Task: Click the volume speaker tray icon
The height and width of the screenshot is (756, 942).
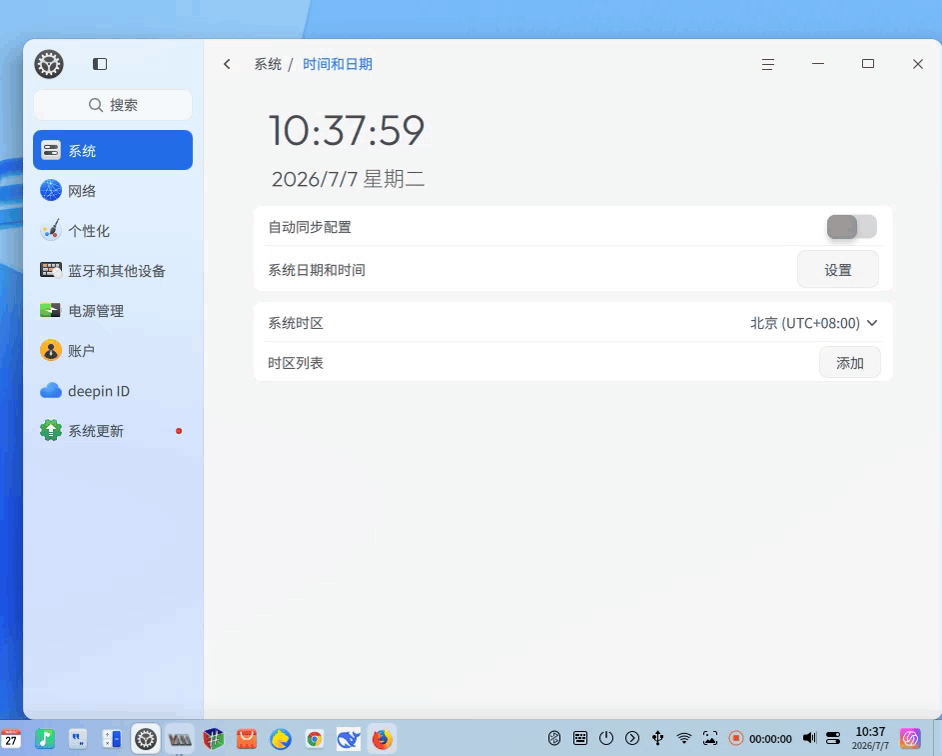Action: [809, 738]
